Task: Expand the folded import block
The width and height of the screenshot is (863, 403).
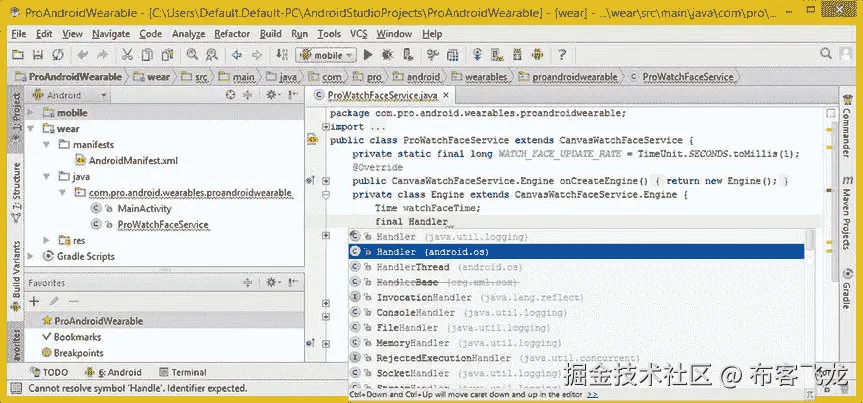Action: (x=326, y=127)
